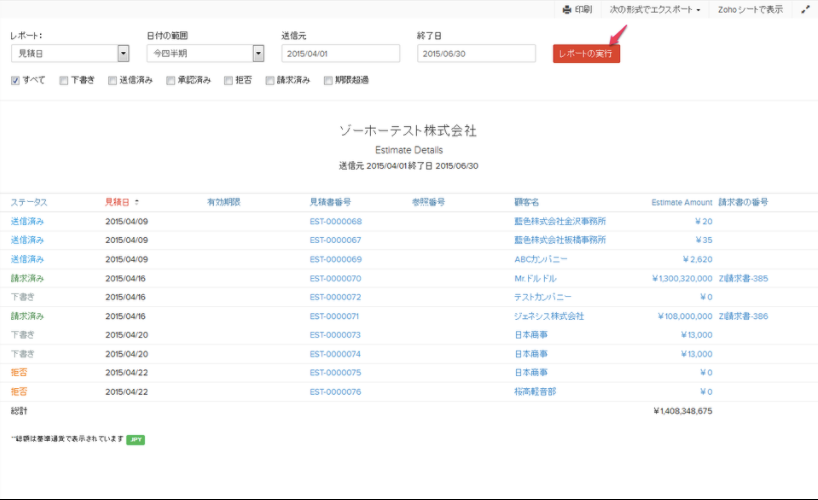Click the sort arrow next to 見積日
The image size is (818, 500).
click(137, 202)
